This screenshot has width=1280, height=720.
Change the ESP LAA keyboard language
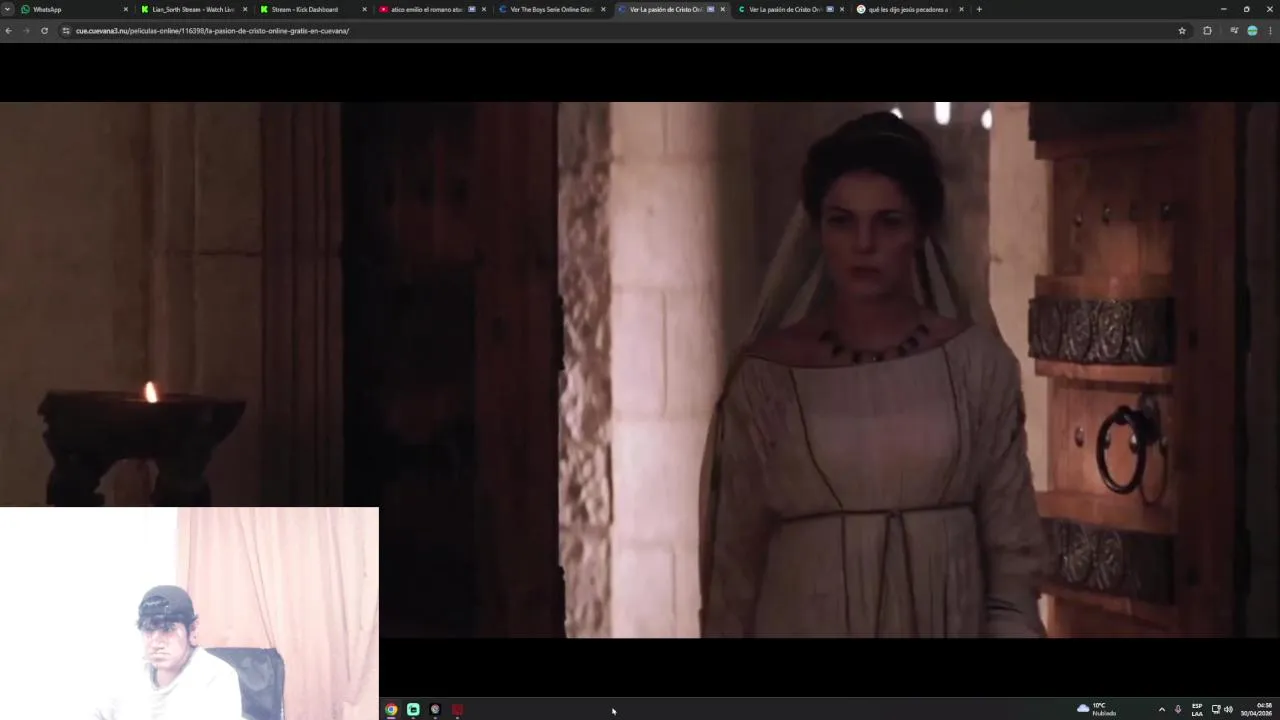tap(1197, 709)
